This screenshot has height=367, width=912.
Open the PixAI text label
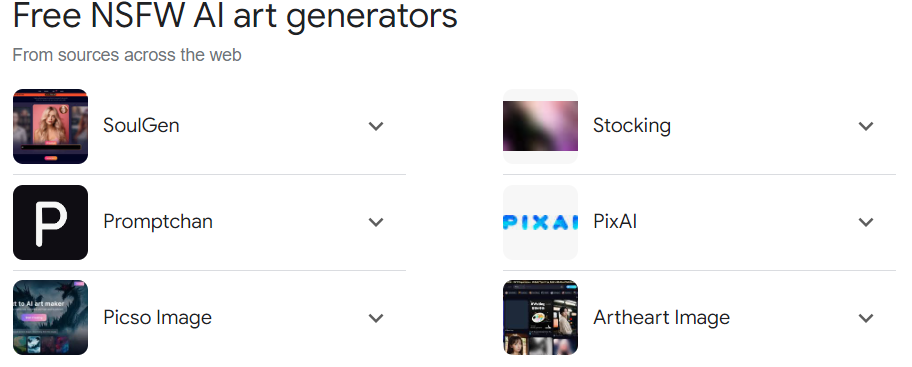click(615, 222)
